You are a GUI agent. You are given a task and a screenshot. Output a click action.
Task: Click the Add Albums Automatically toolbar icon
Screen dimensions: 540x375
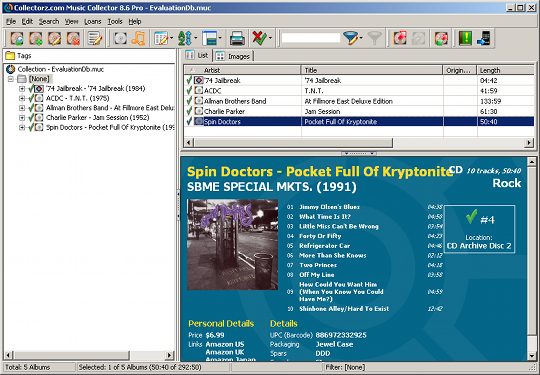click(x=17, y=38)
